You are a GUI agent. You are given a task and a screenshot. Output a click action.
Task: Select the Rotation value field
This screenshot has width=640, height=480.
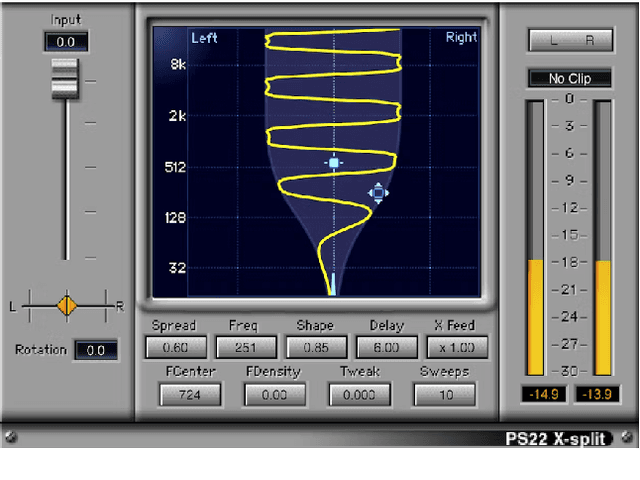[x=96, y=351]
